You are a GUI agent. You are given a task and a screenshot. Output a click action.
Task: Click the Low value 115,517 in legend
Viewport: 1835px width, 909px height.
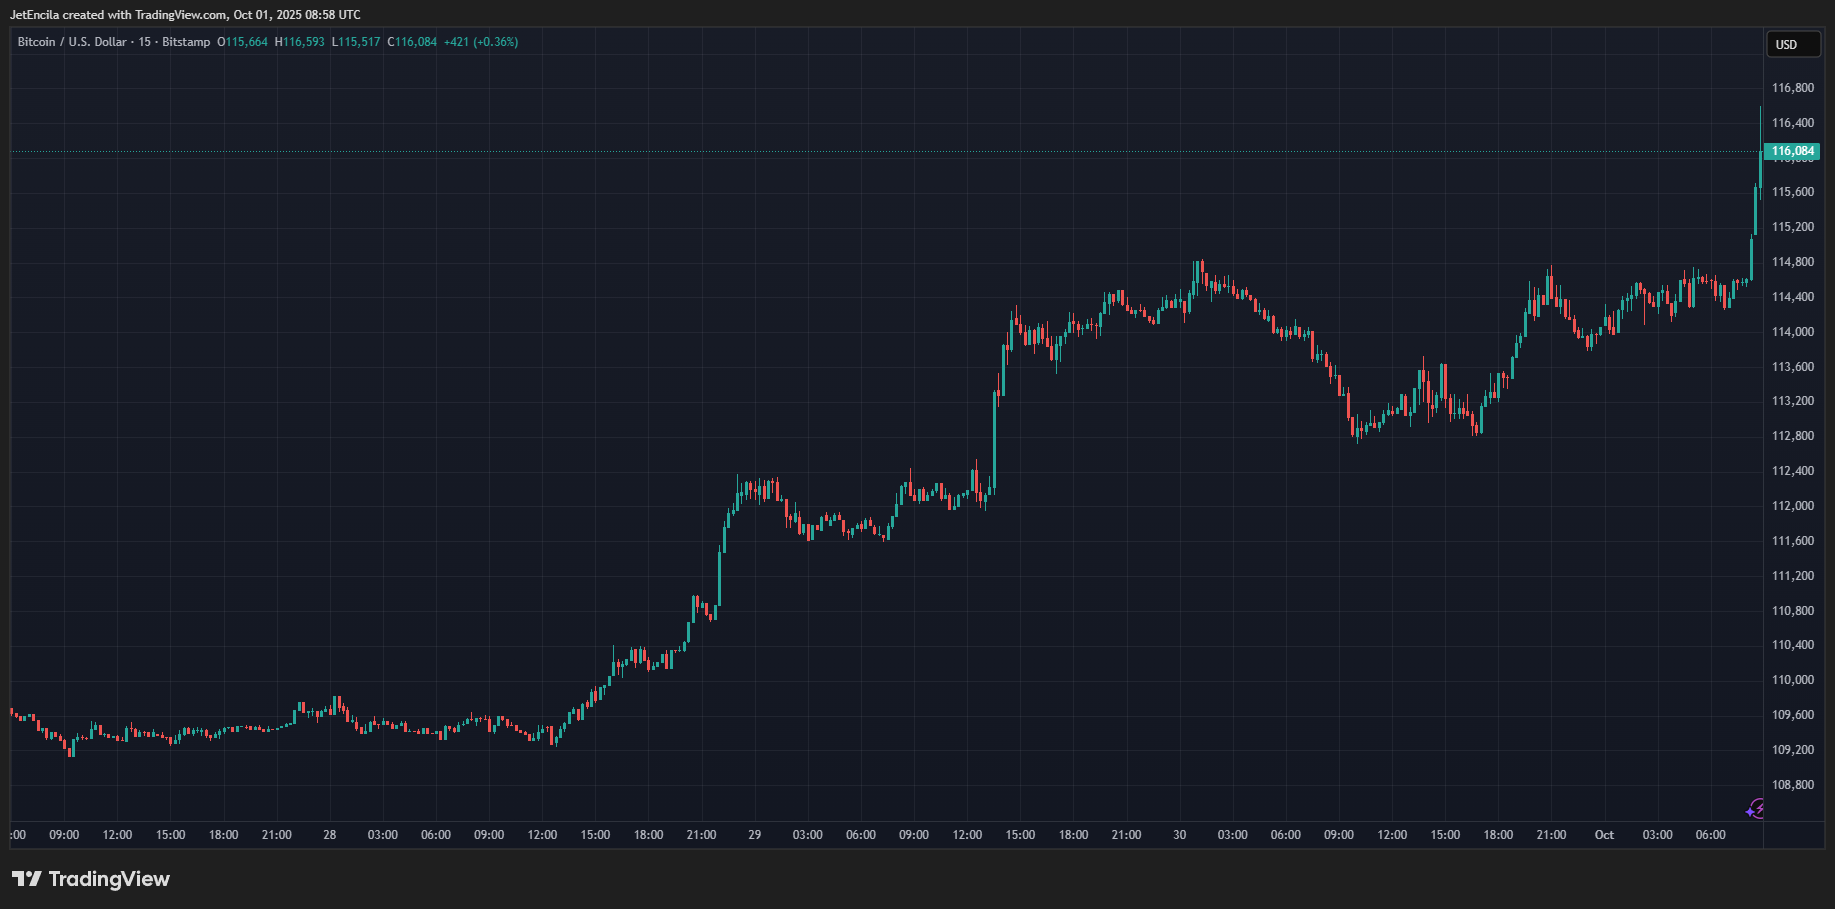[359, 42]
